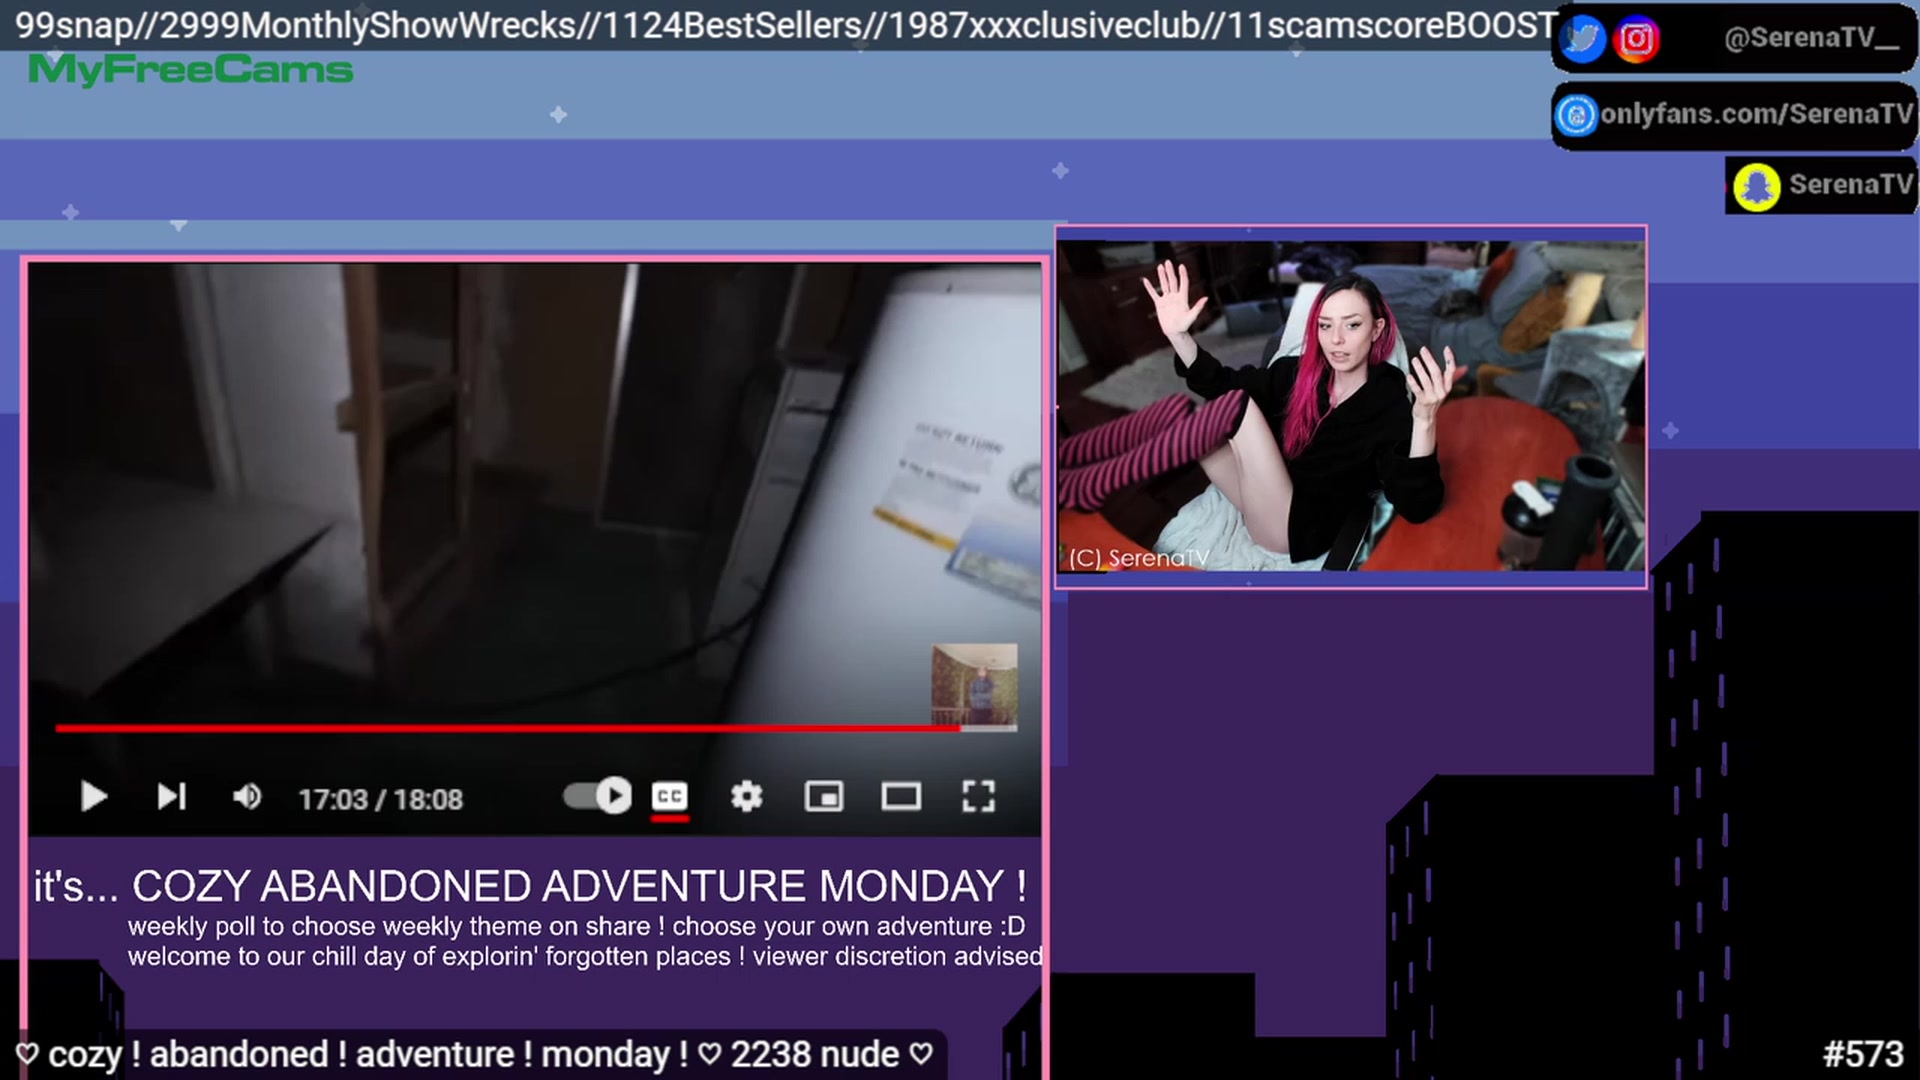Click the @SerenaTV_ handle text
The height and width of the screenshot is (1080, 1920).
pos(1811,39)
